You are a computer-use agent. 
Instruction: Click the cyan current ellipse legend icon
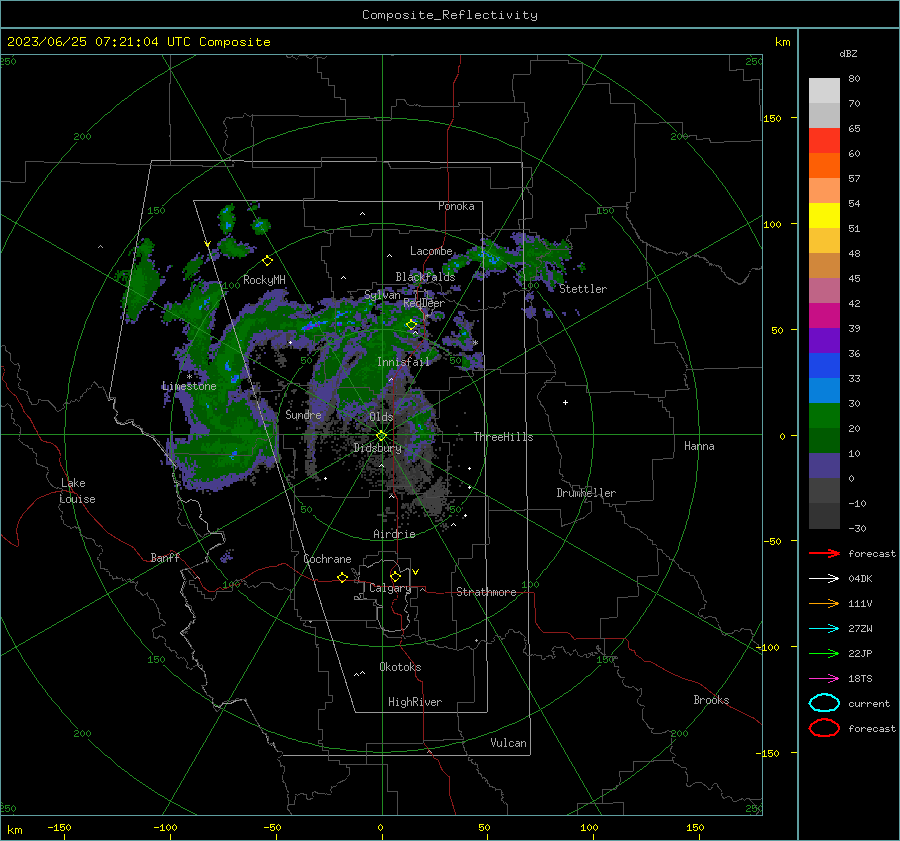824,703
